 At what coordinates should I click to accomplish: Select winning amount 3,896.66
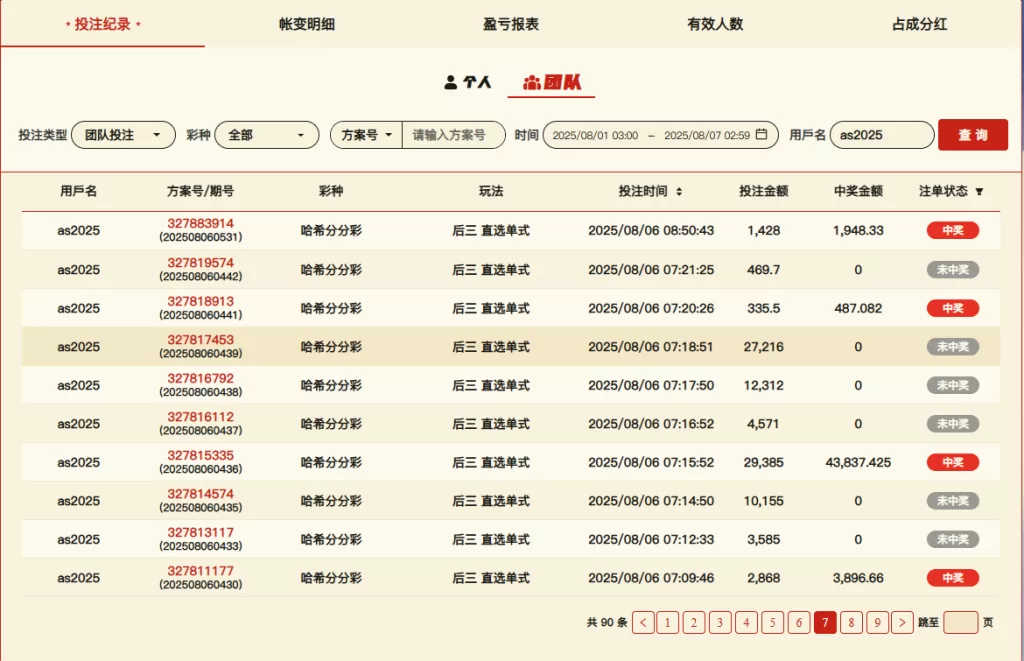[x=858, y=578]
